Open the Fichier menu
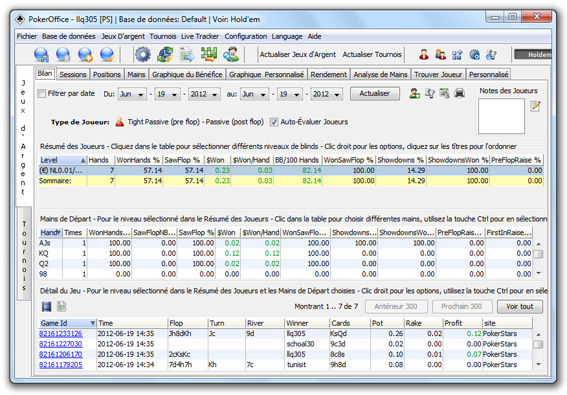This screenshot has width=567, height=395. (27, 36)
